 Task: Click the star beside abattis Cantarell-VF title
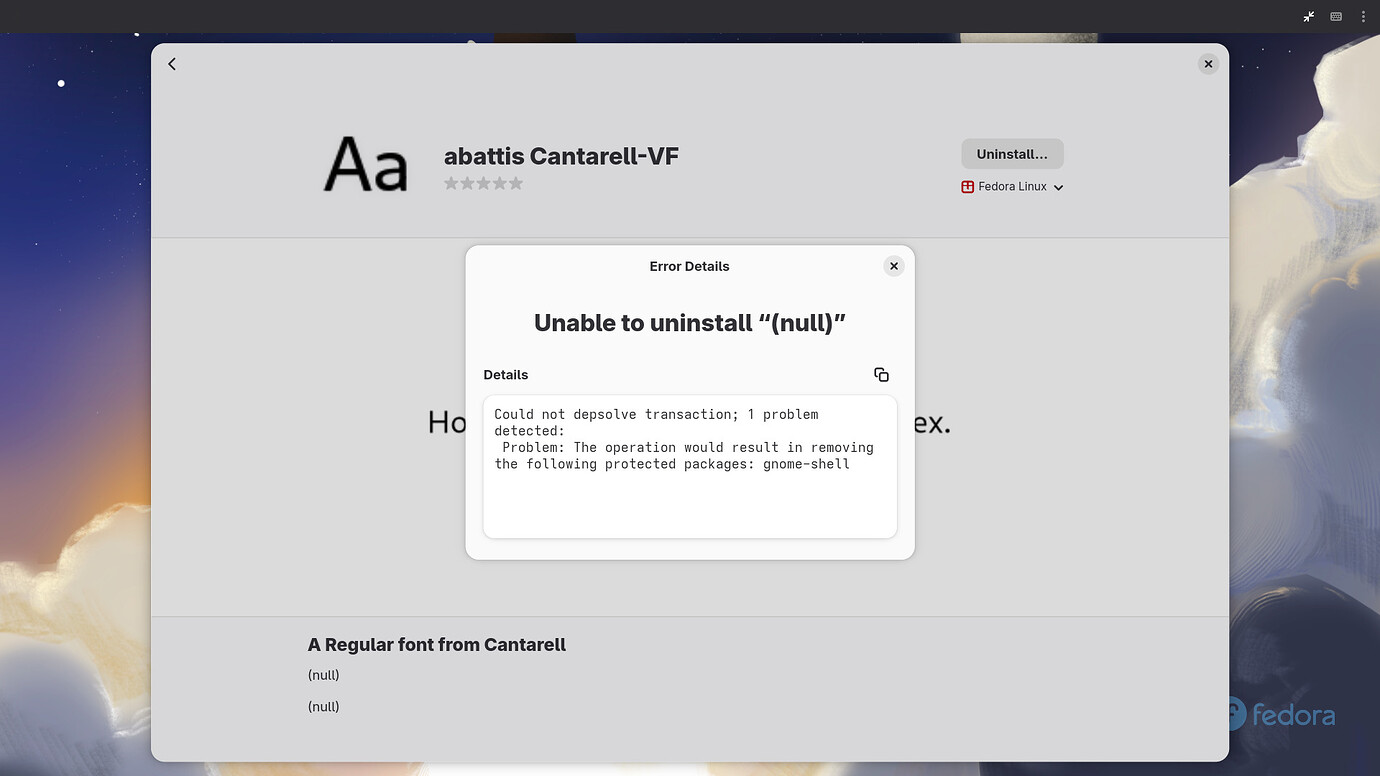pos(450,183)
